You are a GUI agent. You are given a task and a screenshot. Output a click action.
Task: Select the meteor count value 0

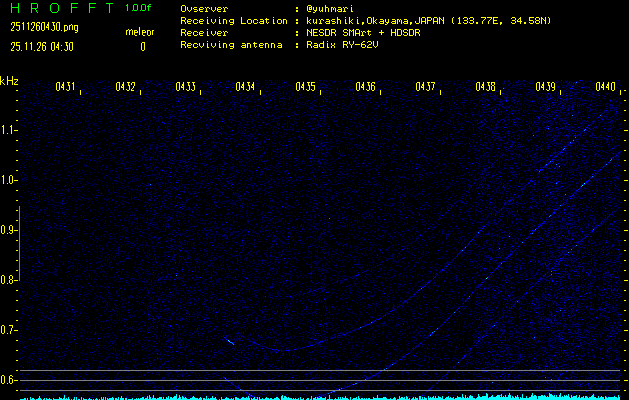[142, 46]
